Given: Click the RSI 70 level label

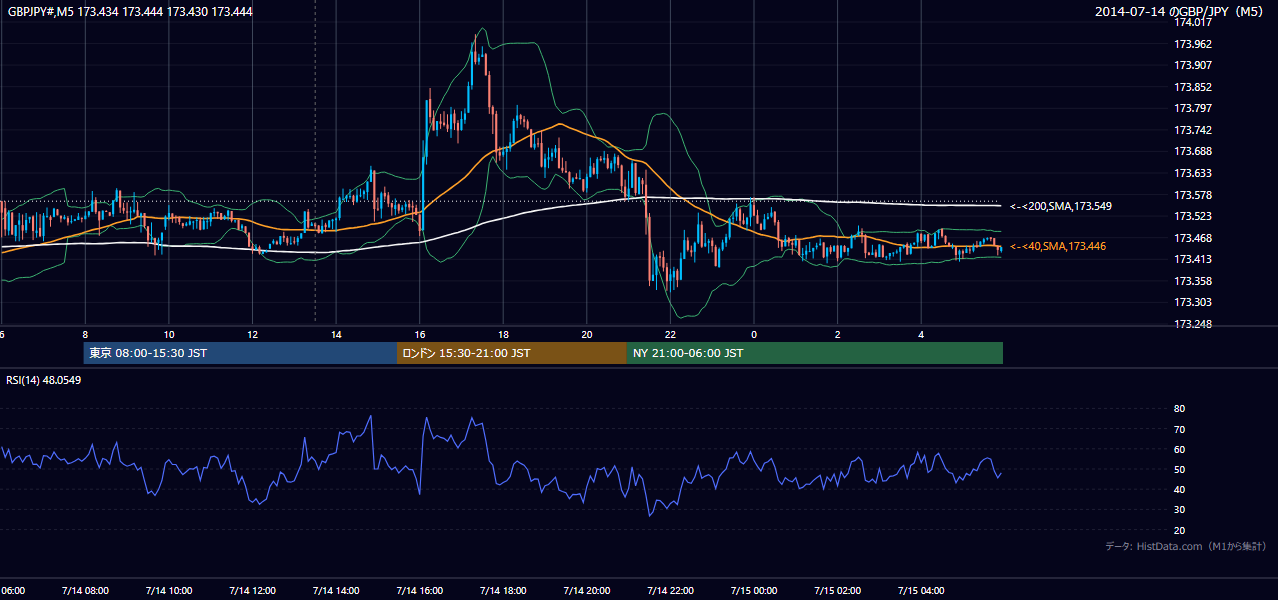Looking at the screenshot, I should (1179, 430).
